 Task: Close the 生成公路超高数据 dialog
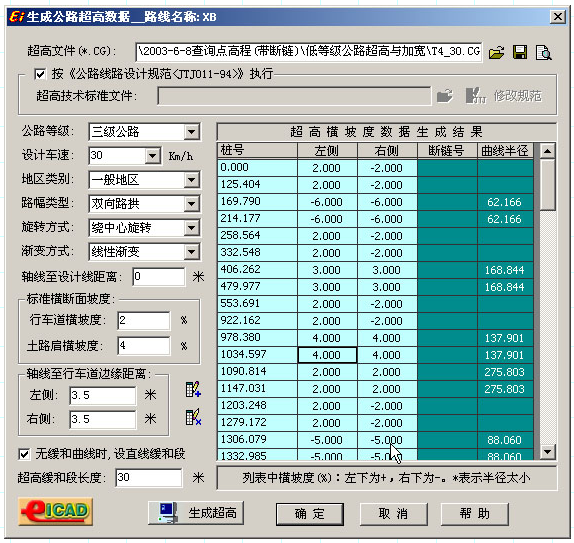pos(558,16)
